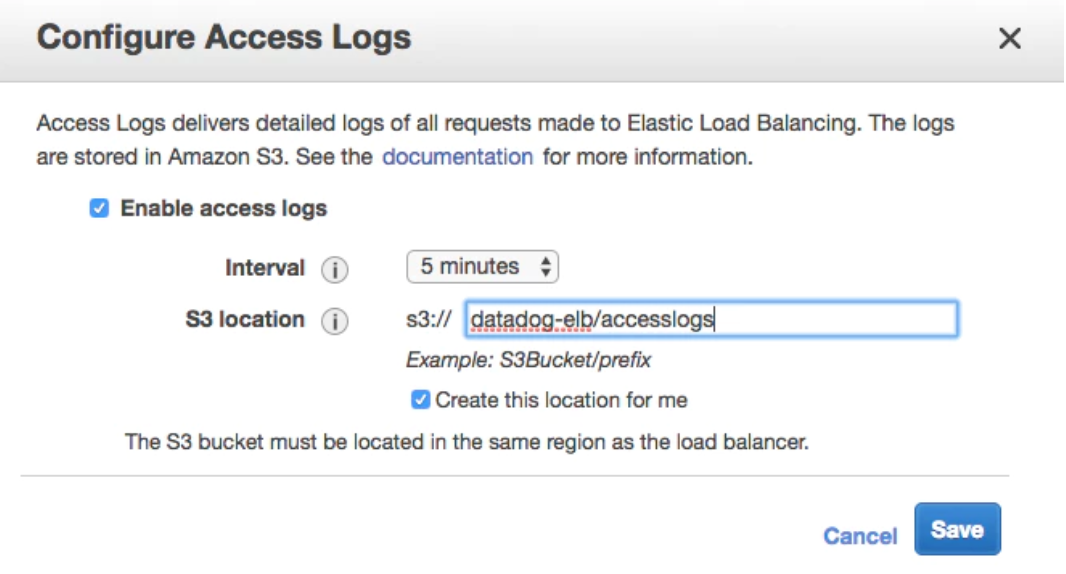Close the Configure Access Logs dialog
Viewport: 1066px width, 574px height.
1010,39
